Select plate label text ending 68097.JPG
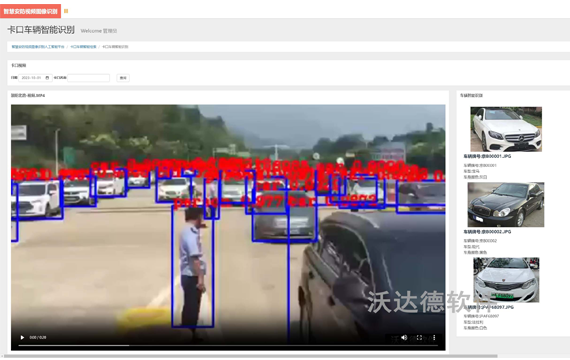The image size is (570, 360). point(489,307)
